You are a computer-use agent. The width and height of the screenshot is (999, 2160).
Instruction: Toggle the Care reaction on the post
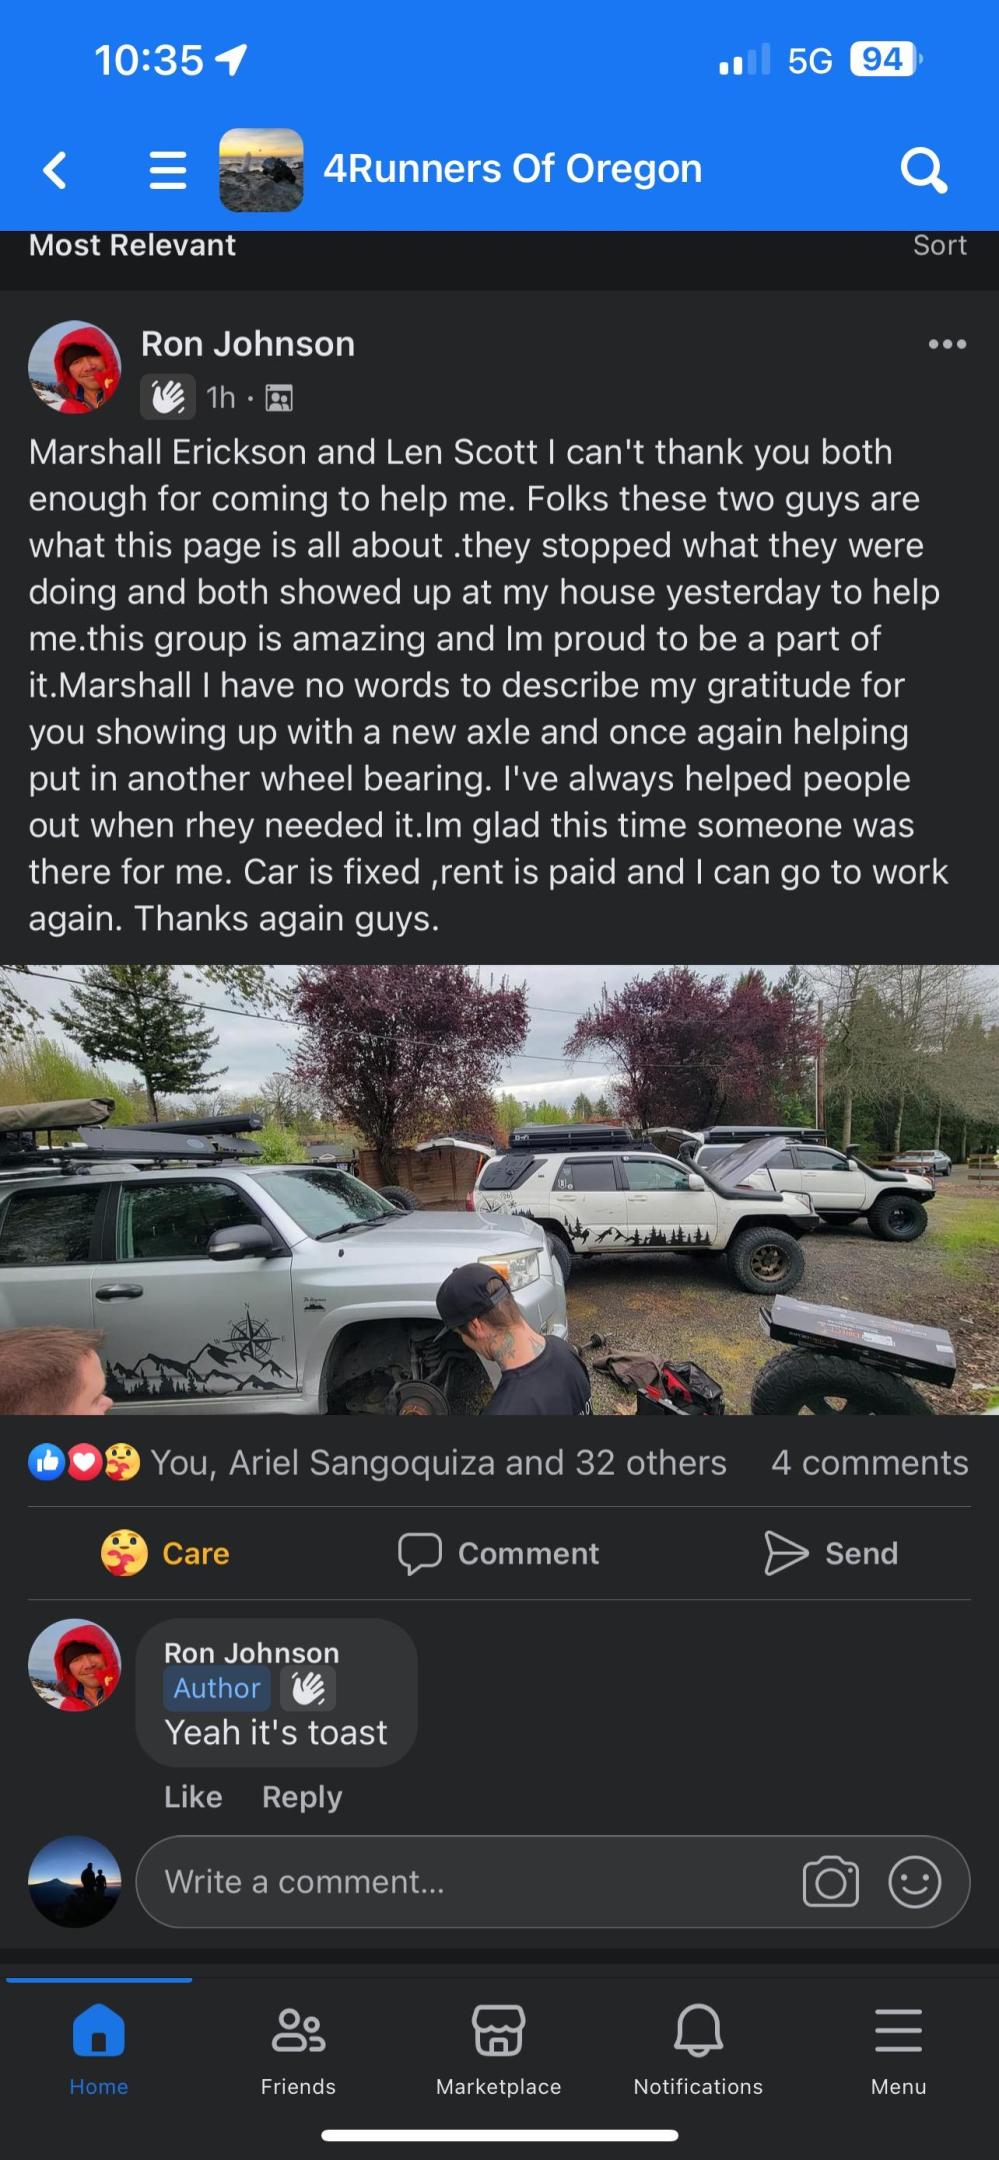(x=165, y=1553)
